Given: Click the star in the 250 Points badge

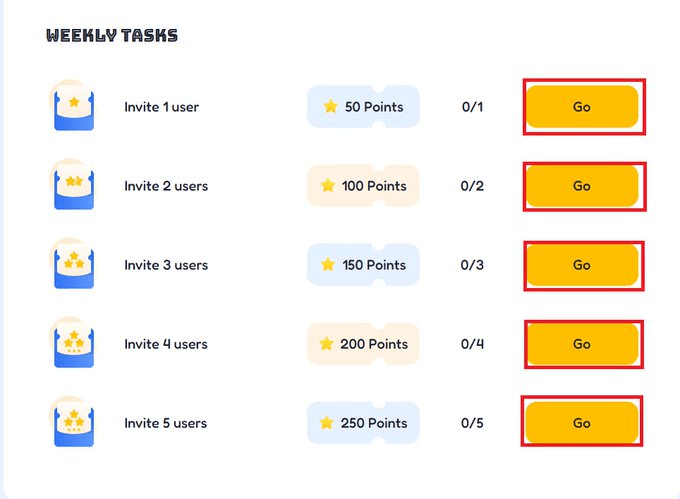Looking at the screenshot, I should pos(326,423).
